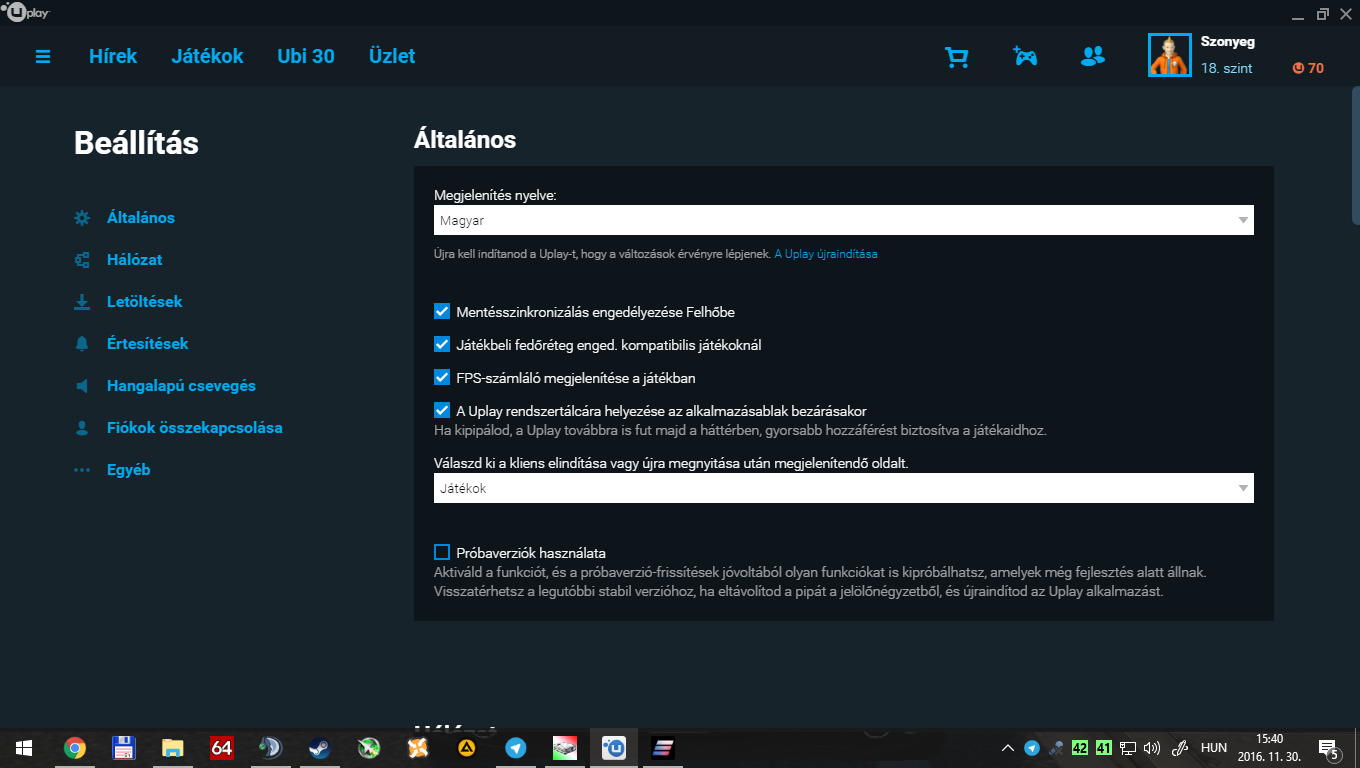Open the Játékok start page dropdown
Screen dimensions: 1360x768
(844, 488)
